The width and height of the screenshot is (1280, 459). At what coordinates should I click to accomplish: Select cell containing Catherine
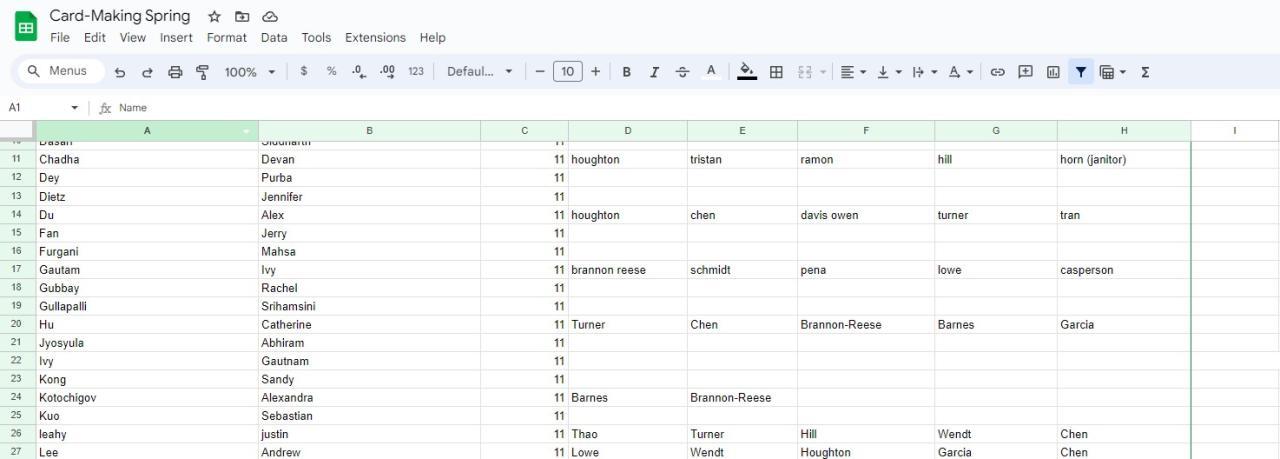[369, 325]
